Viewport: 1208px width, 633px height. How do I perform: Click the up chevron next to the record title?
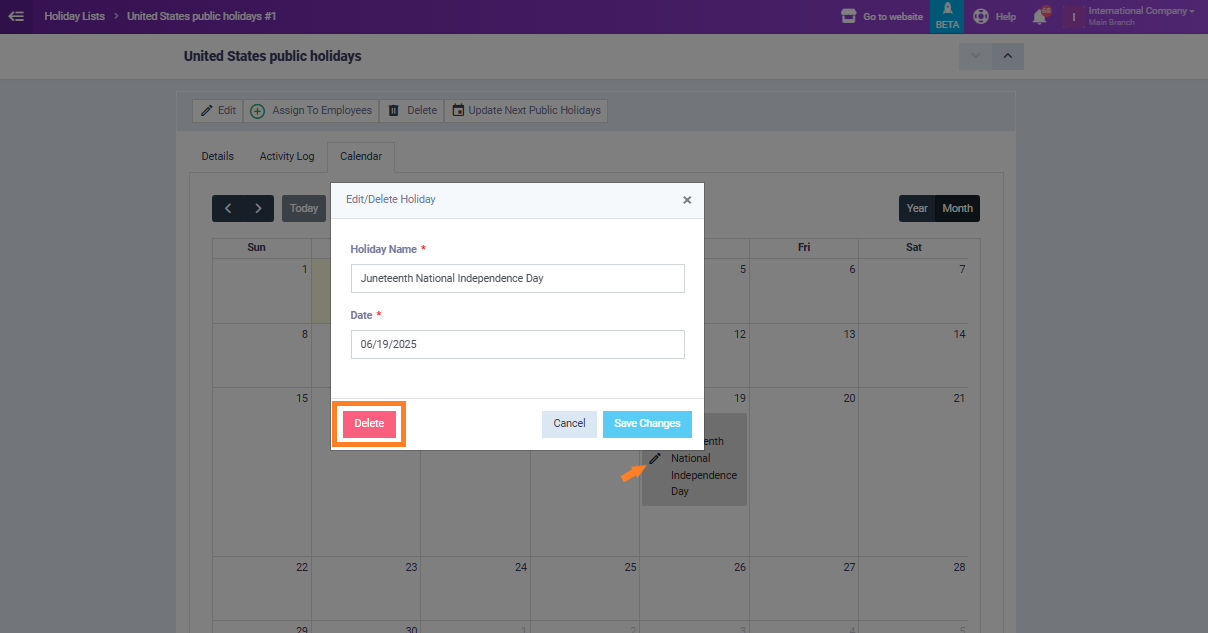(x=1007, y=56)
